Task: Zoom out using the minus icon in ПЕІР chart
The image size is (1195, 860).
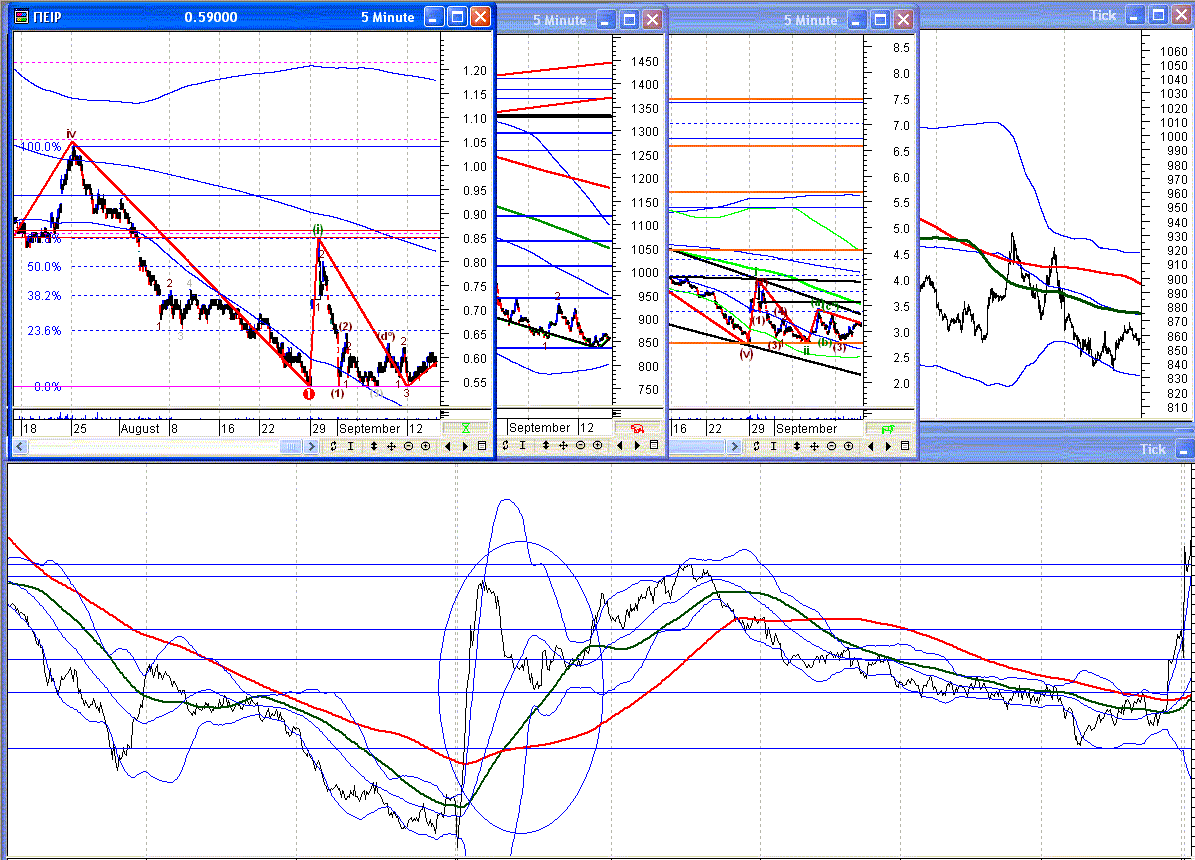Action: click(x=408, y=446)
